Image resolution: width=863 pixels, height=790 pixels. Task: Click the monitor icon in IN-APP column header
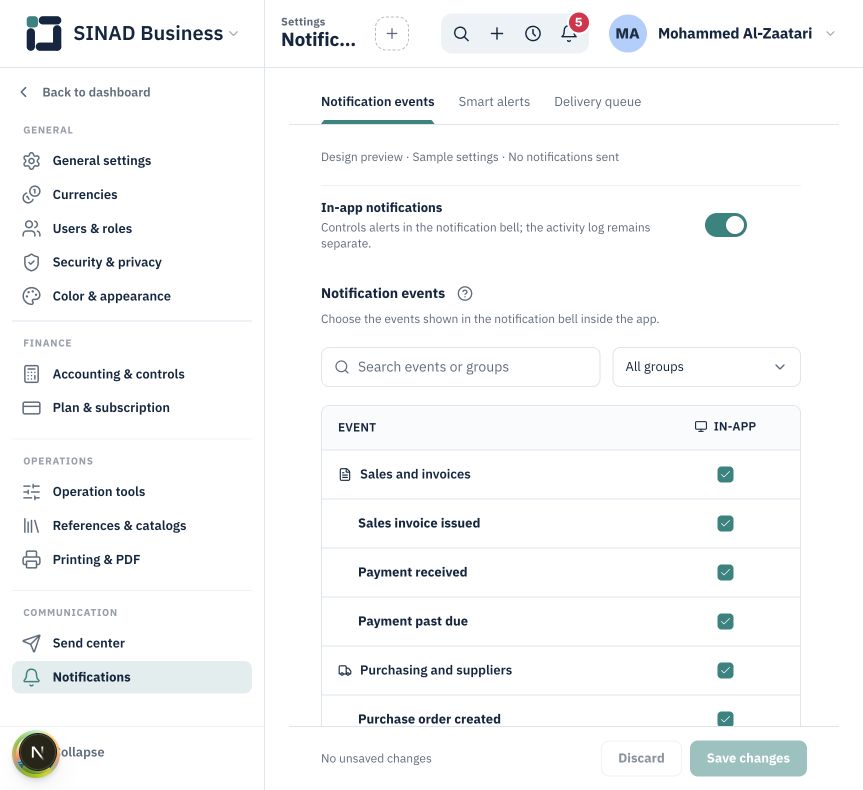pyautogui.click(x=701, y=427)
